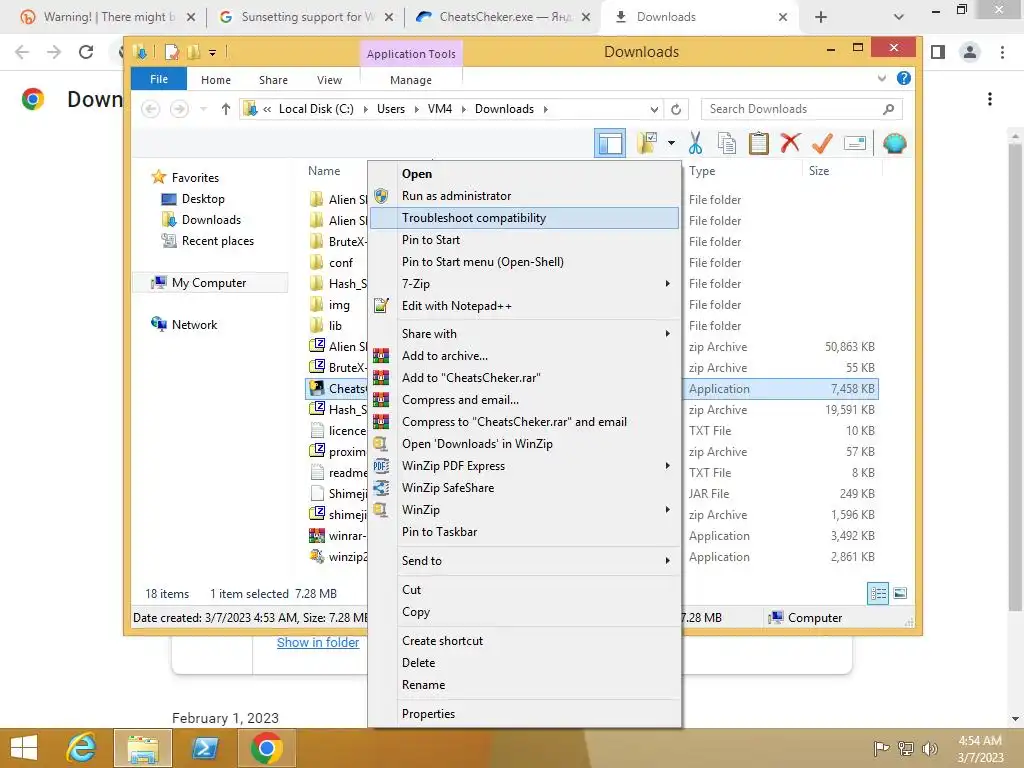The height and width of the screenshot is (768, 1024).
Task: Open Classic Shell settings shell icon
Action: pos(895,143)
